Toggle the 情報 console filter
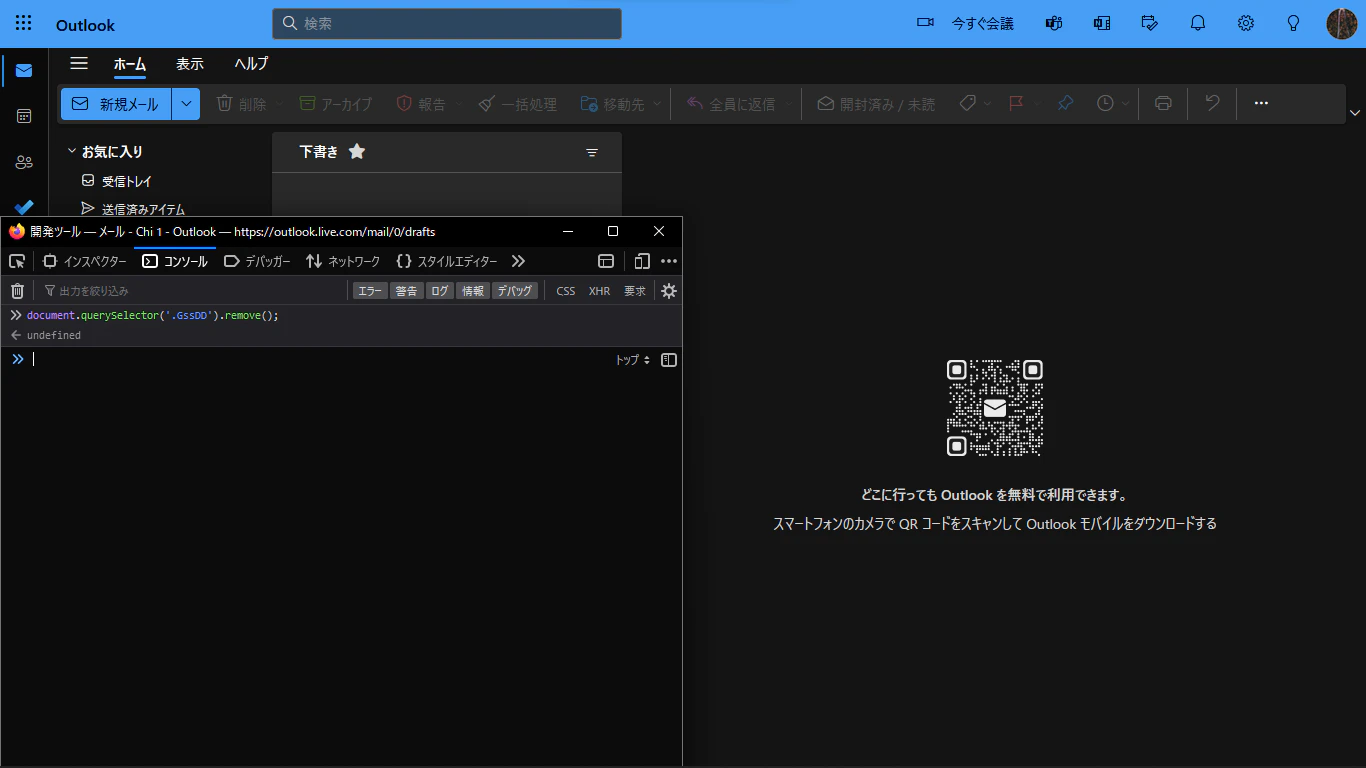 click(473, 291)
